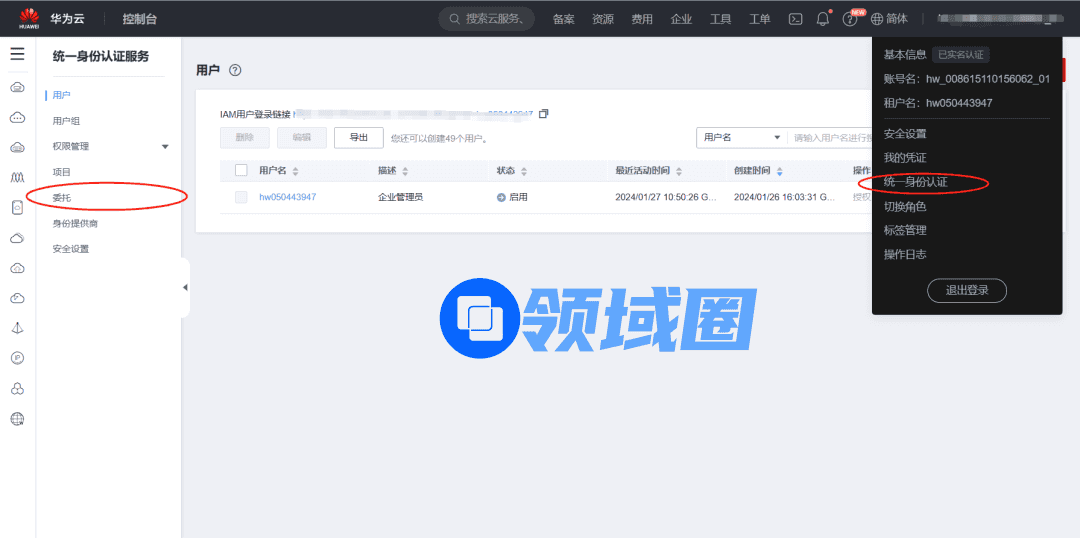Click the 导出 export button
Viewport: 1080px width, 538px height.
tap(358, 137)
